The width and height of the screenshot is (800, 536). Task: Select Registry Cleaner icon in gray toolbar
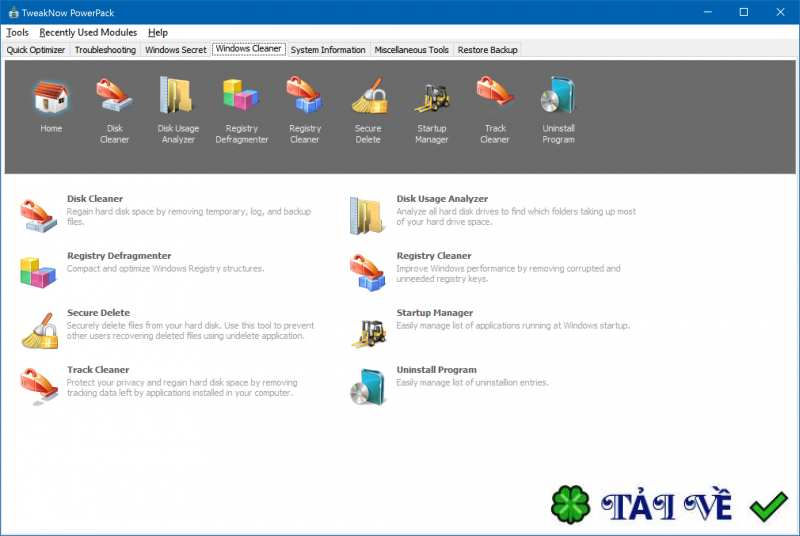305,95
